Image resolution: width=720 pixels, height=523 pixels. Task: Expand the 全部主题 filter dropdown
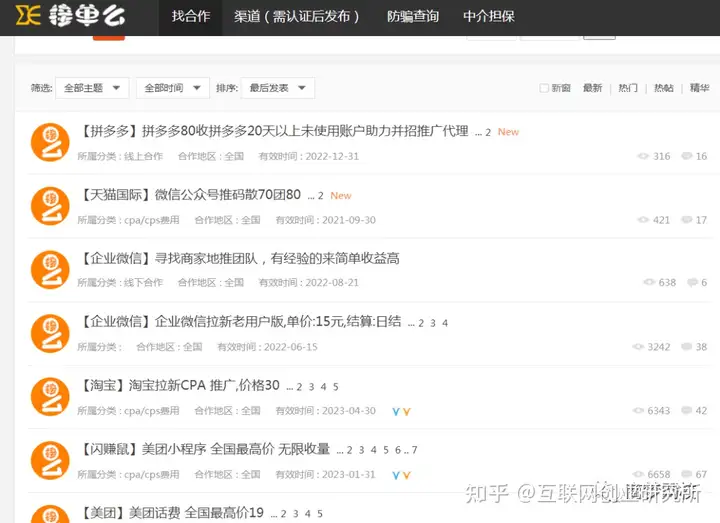[92, 88]
